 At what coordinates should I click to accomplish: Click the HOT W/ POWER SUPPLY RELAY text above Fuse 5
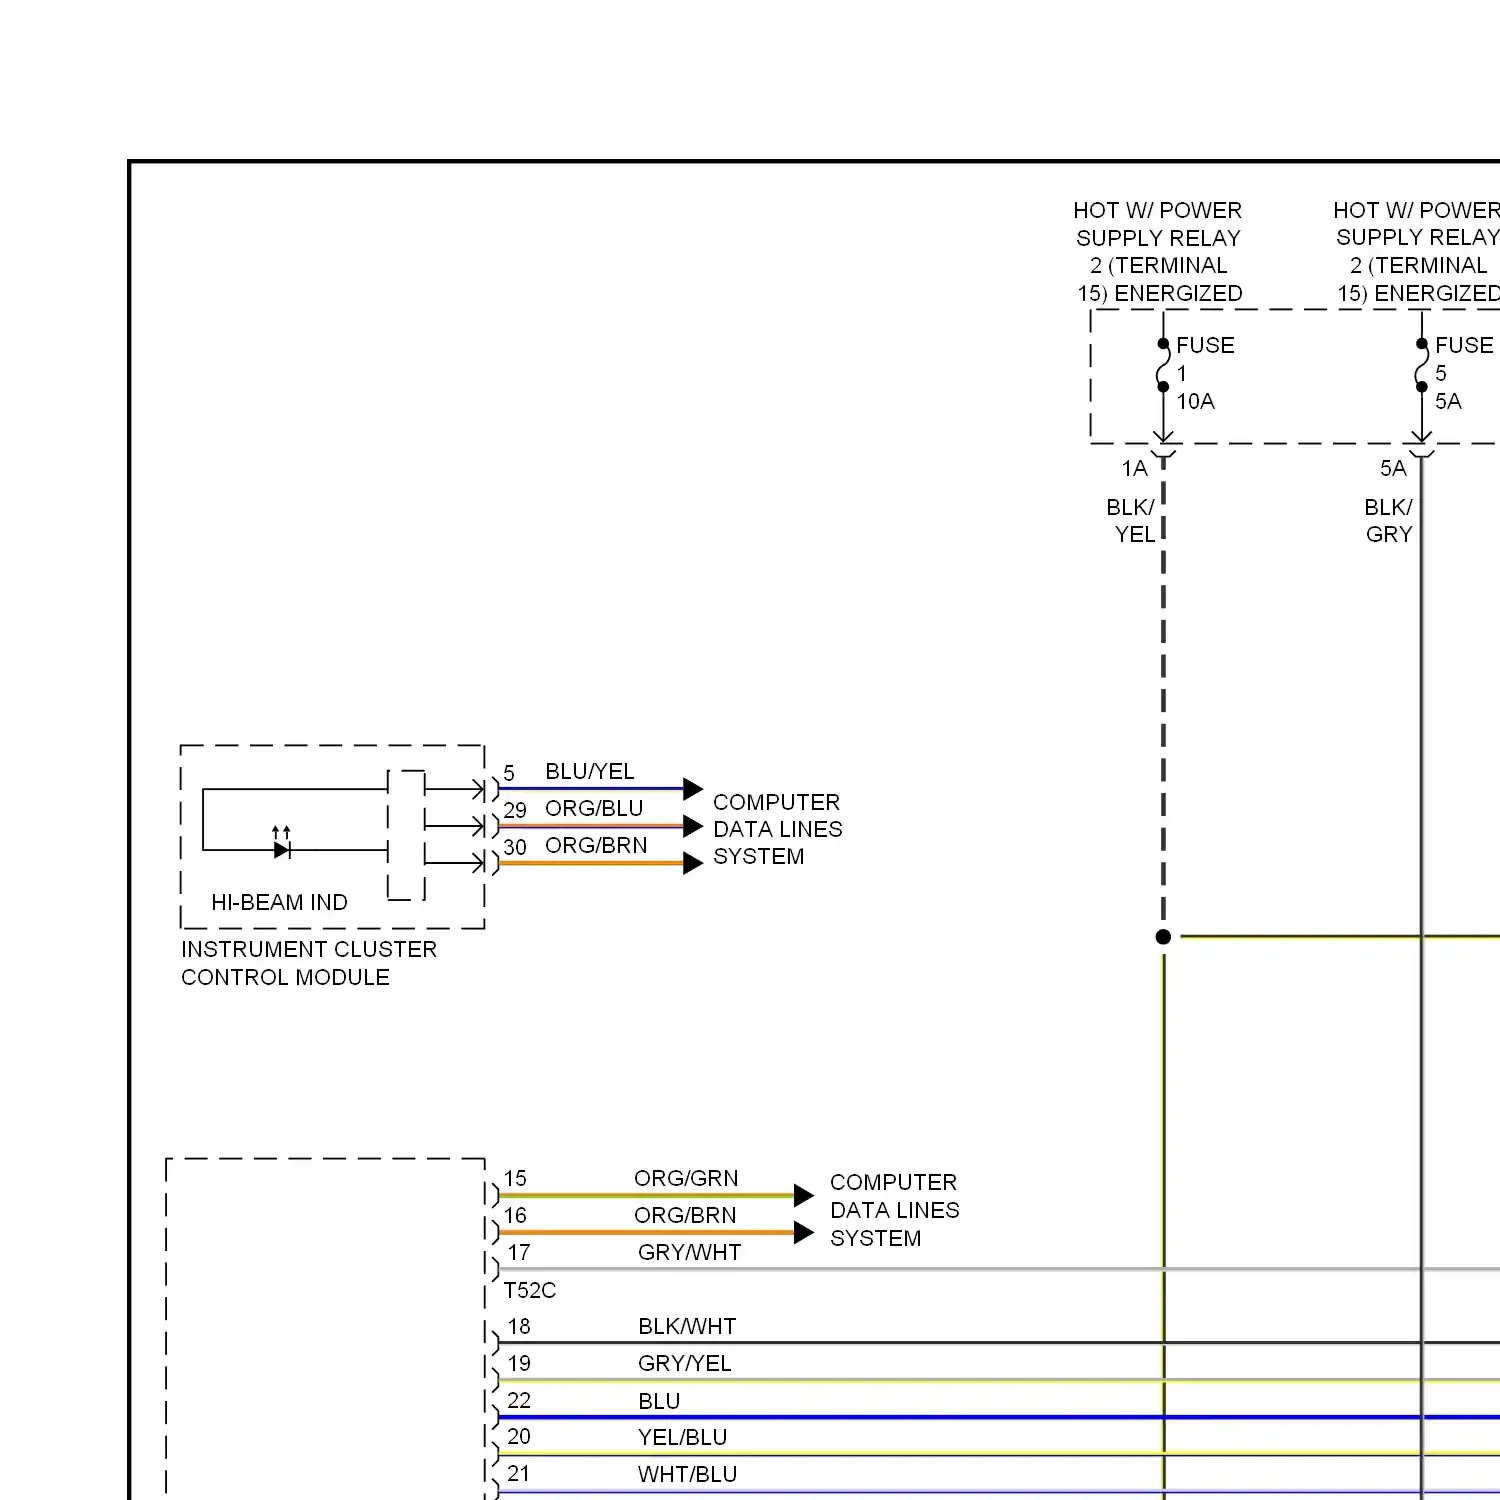[1417, 251]
